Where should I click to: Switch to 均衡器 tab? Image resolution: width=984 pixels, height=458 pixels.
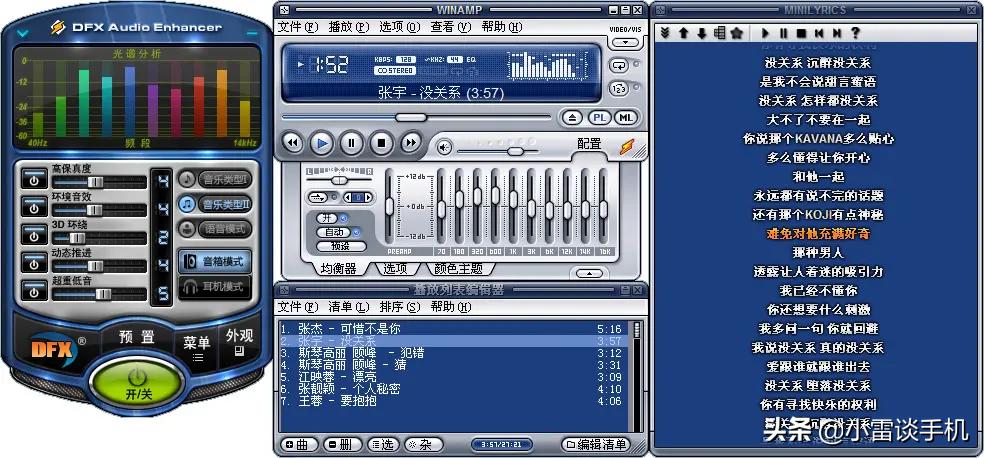339,269
